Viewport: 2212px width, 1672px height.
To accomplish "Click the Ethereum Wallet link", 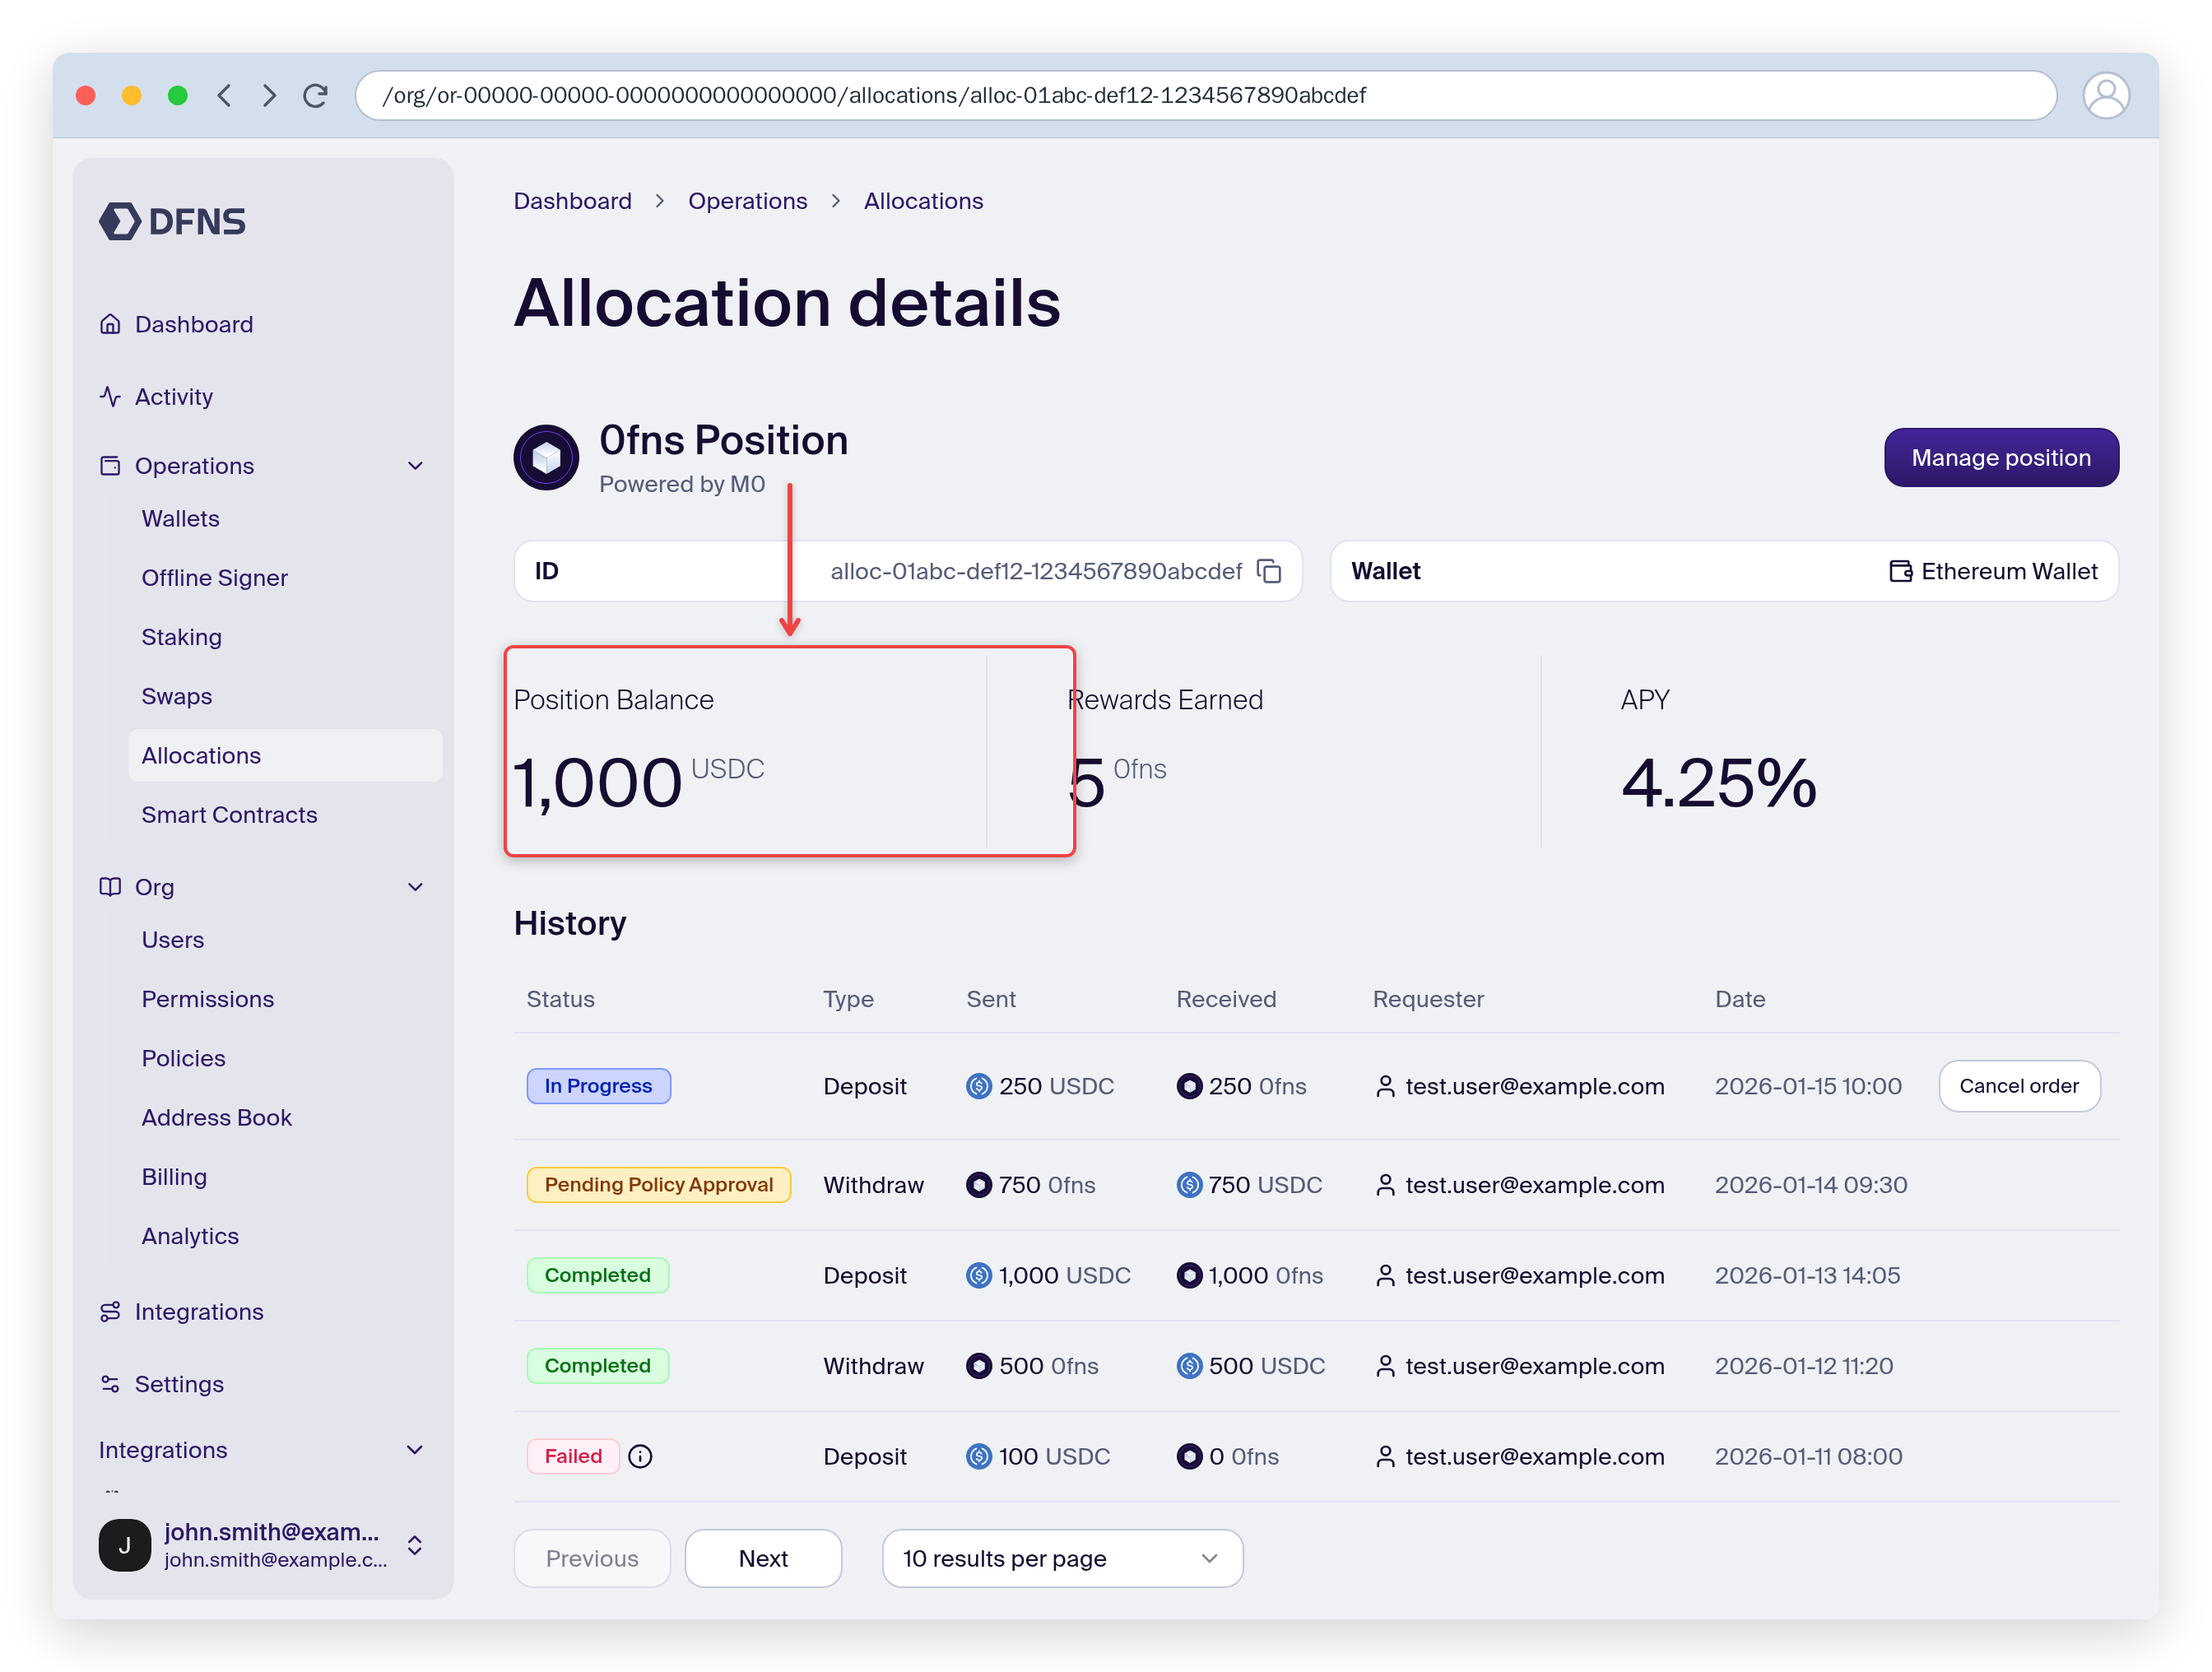I will point(1992,571).
